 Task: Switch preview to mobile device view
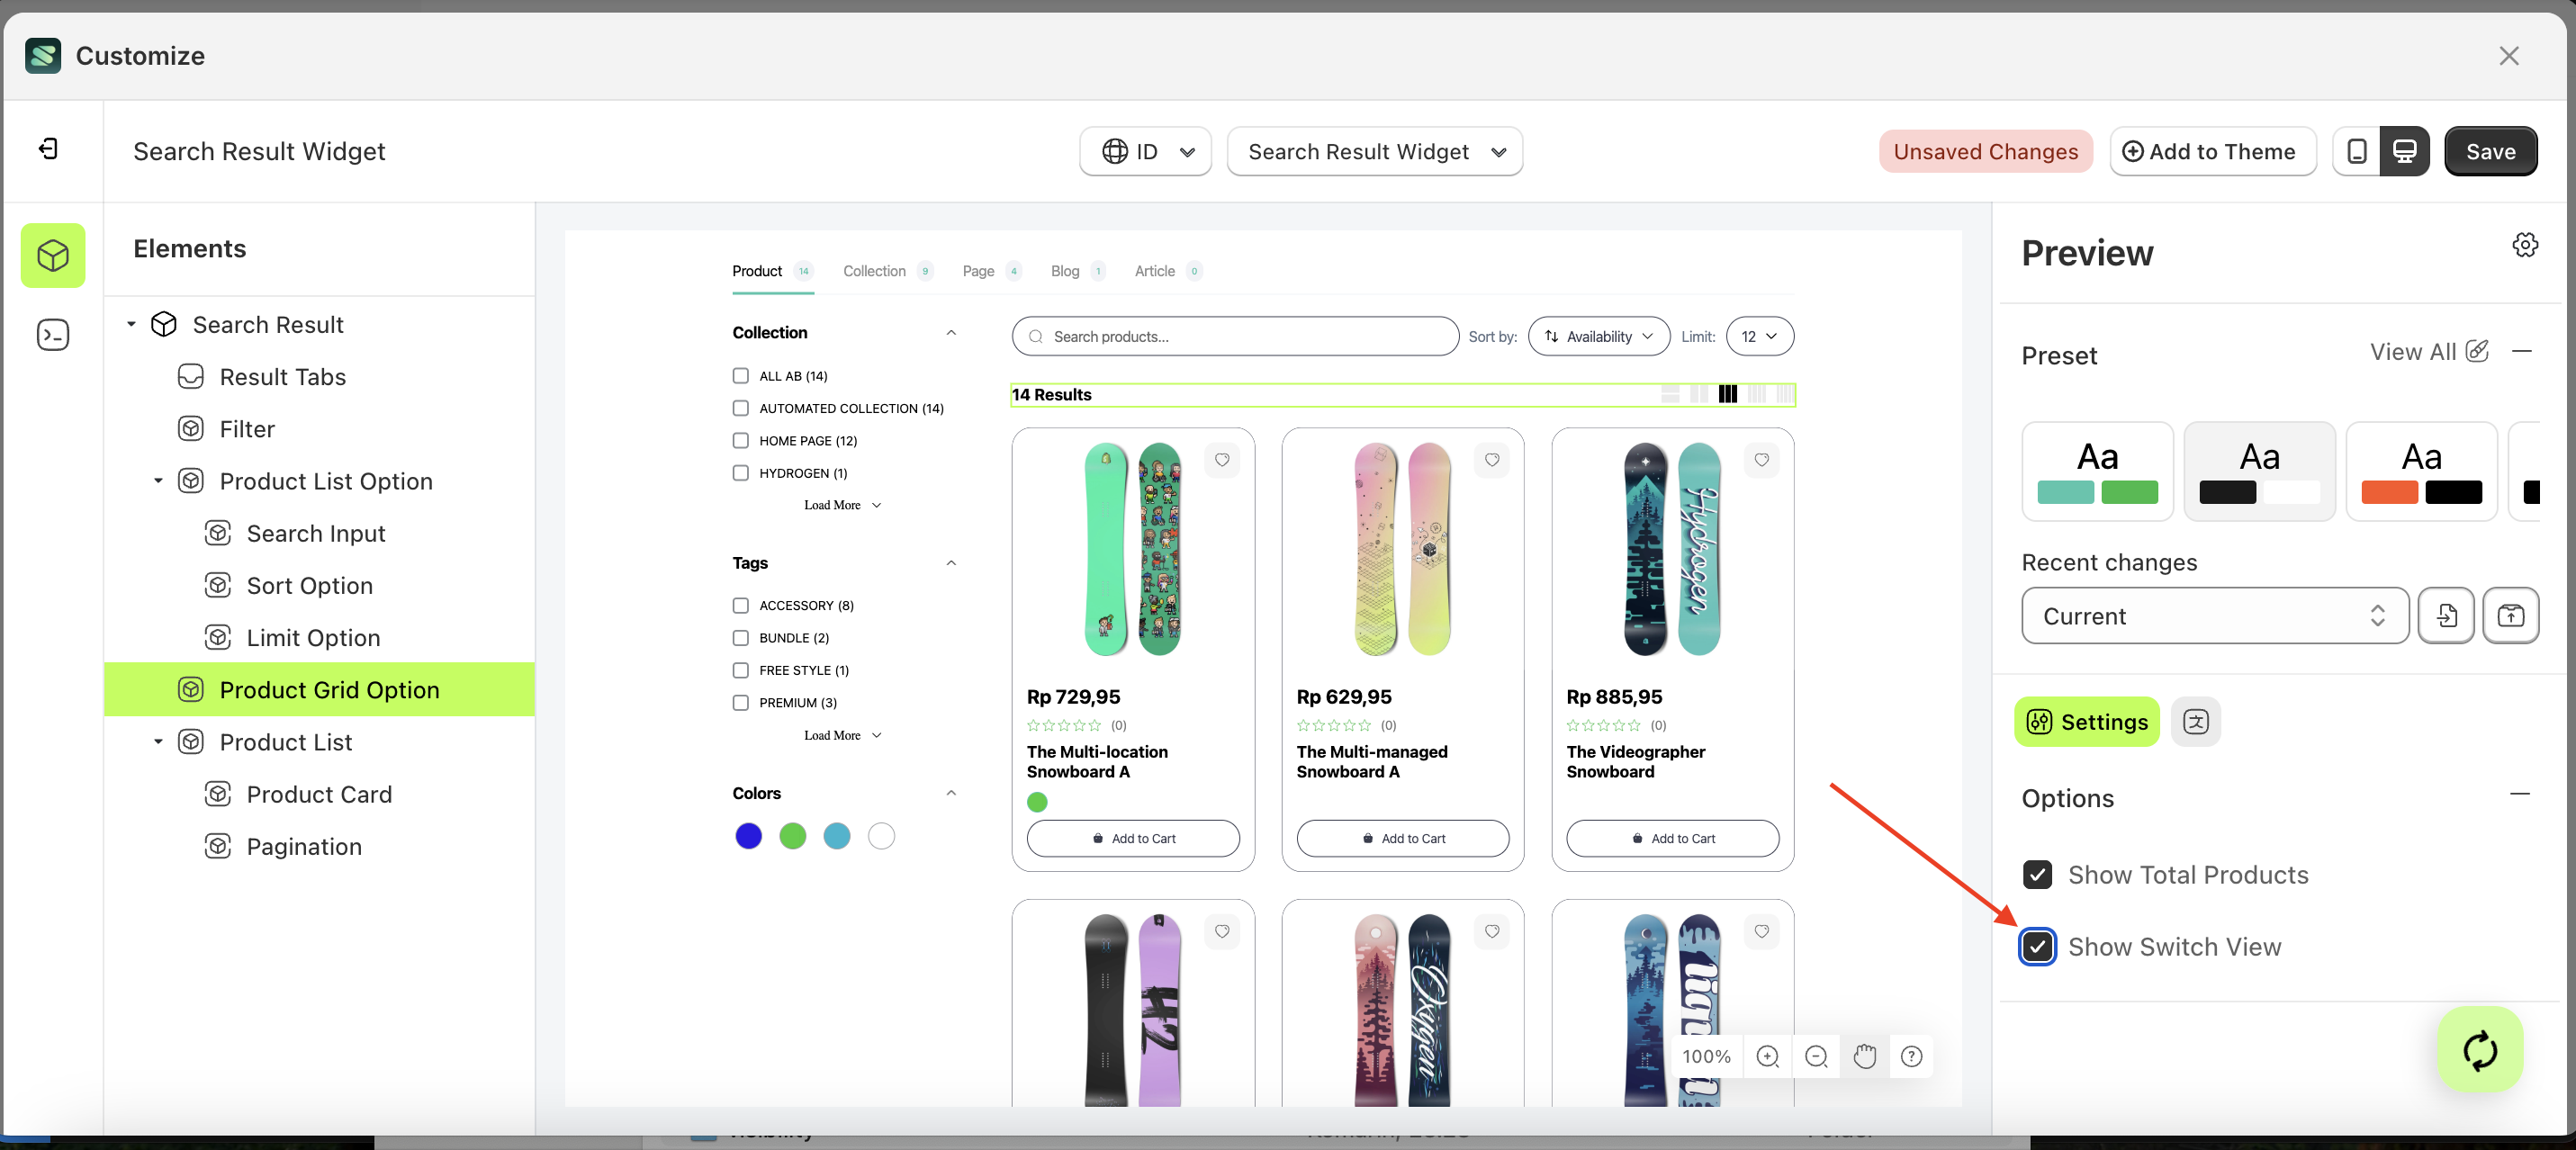tap(2357, 151)
